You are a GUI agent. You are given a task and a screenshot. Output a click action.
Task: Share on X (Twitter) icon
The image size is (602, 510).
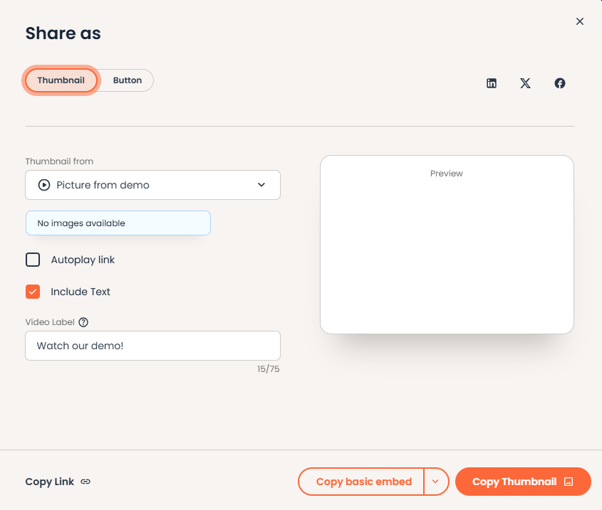(x=525, y=83)
